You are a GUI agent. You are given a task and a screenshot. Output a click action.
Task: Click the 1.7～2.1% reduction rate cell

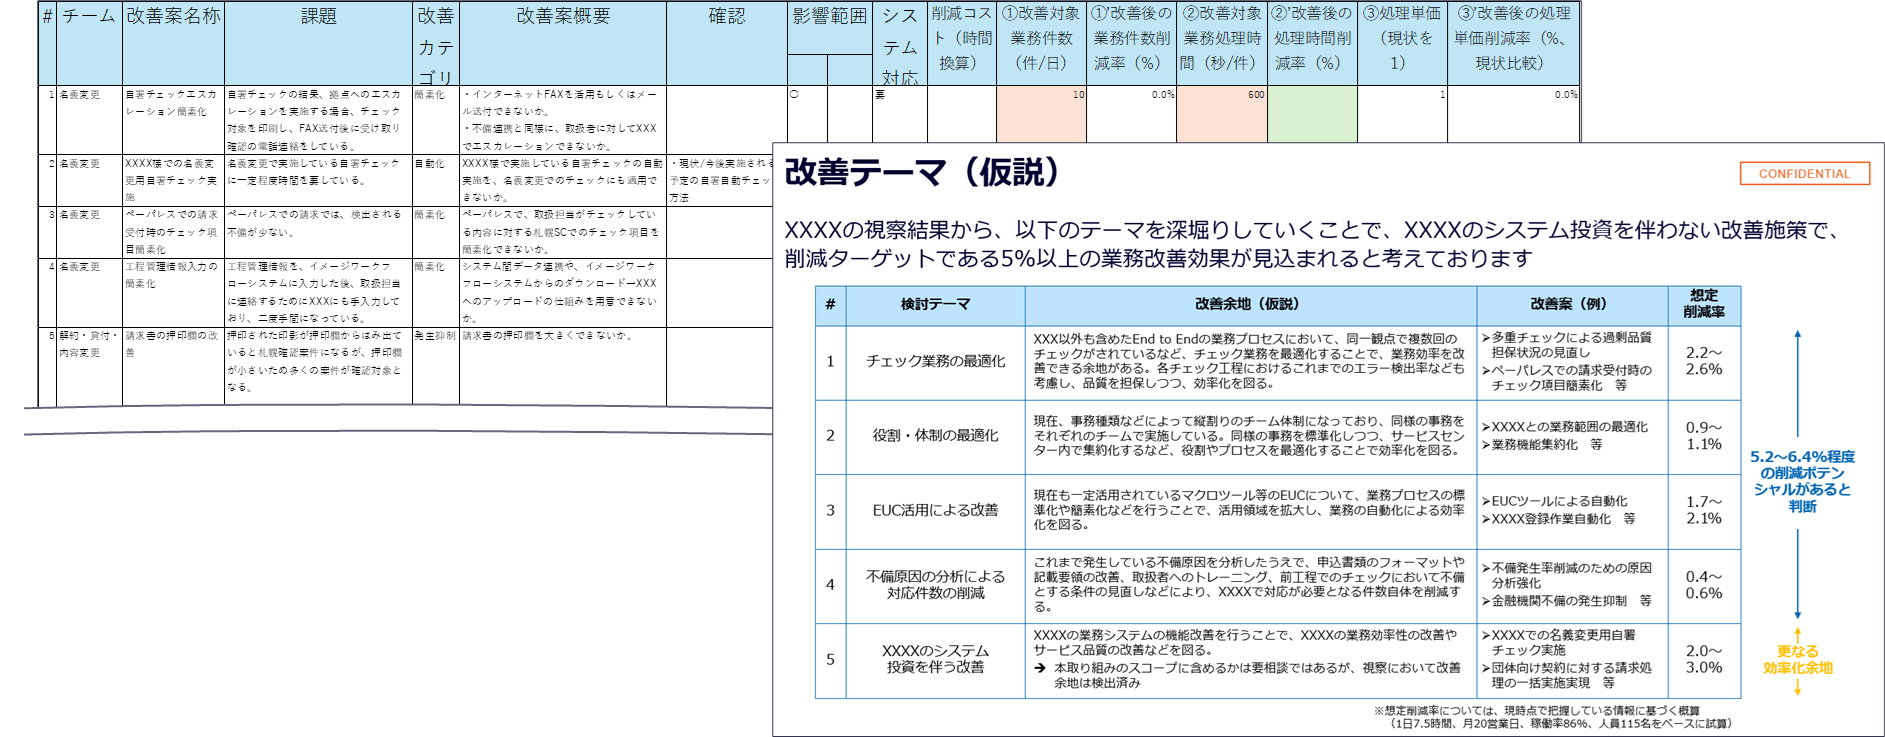(x=1703, y=511)
